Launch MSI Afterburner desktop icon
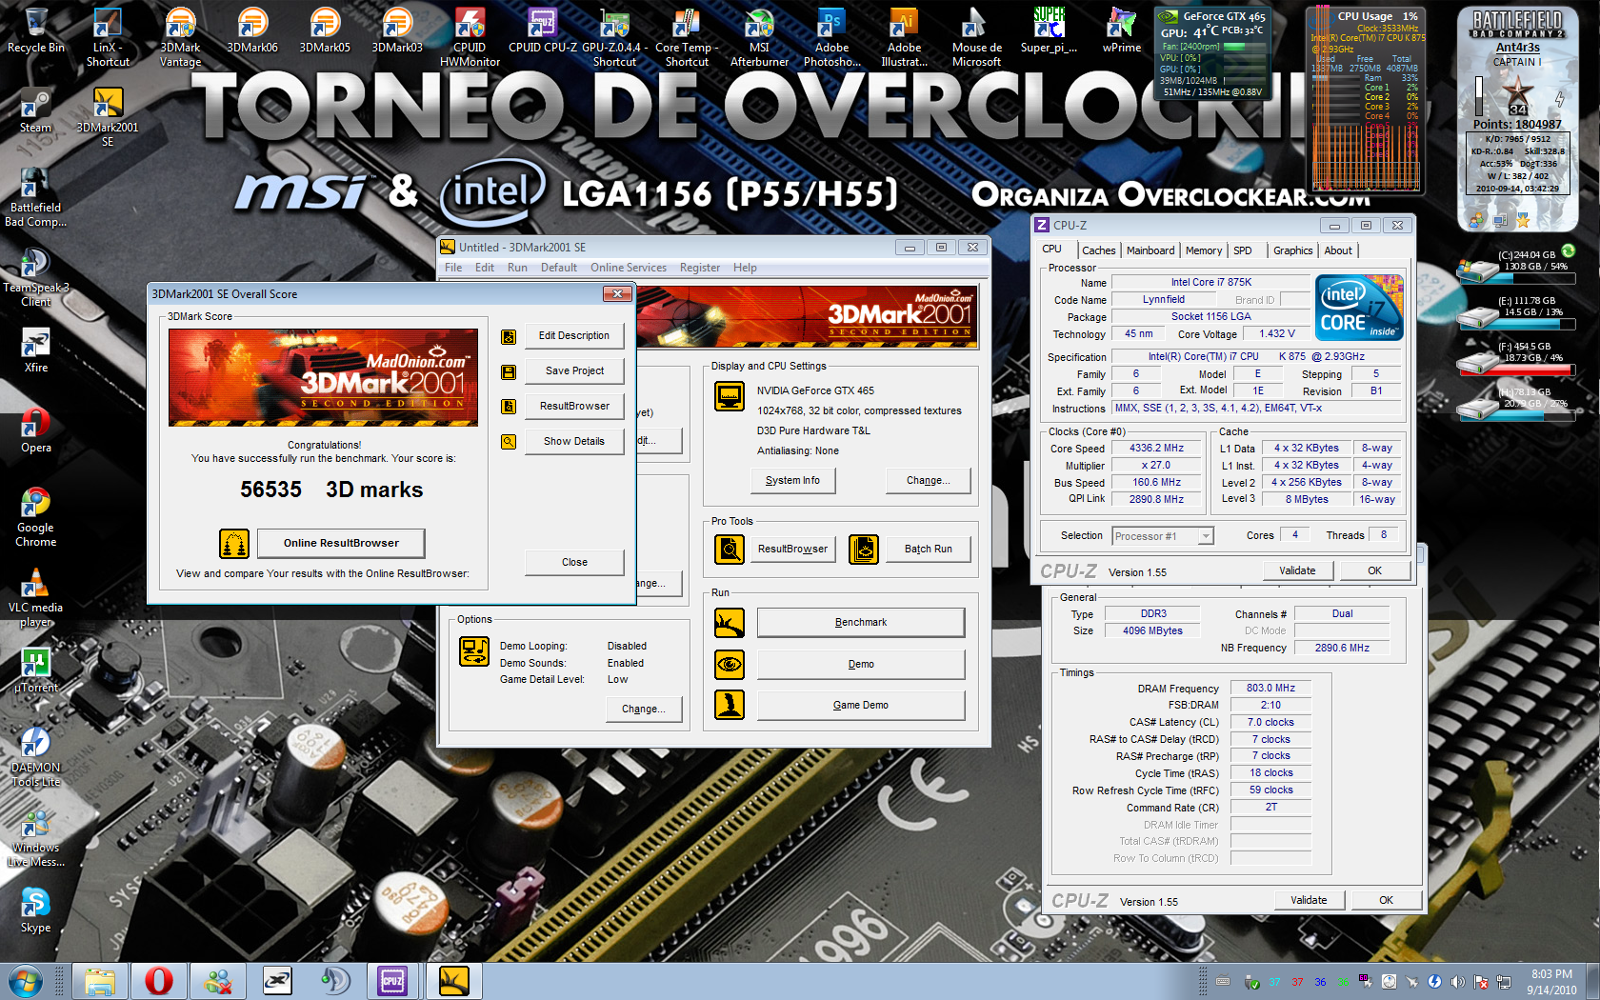This screenshot has width=1600, height=1000. coord(759,37)
